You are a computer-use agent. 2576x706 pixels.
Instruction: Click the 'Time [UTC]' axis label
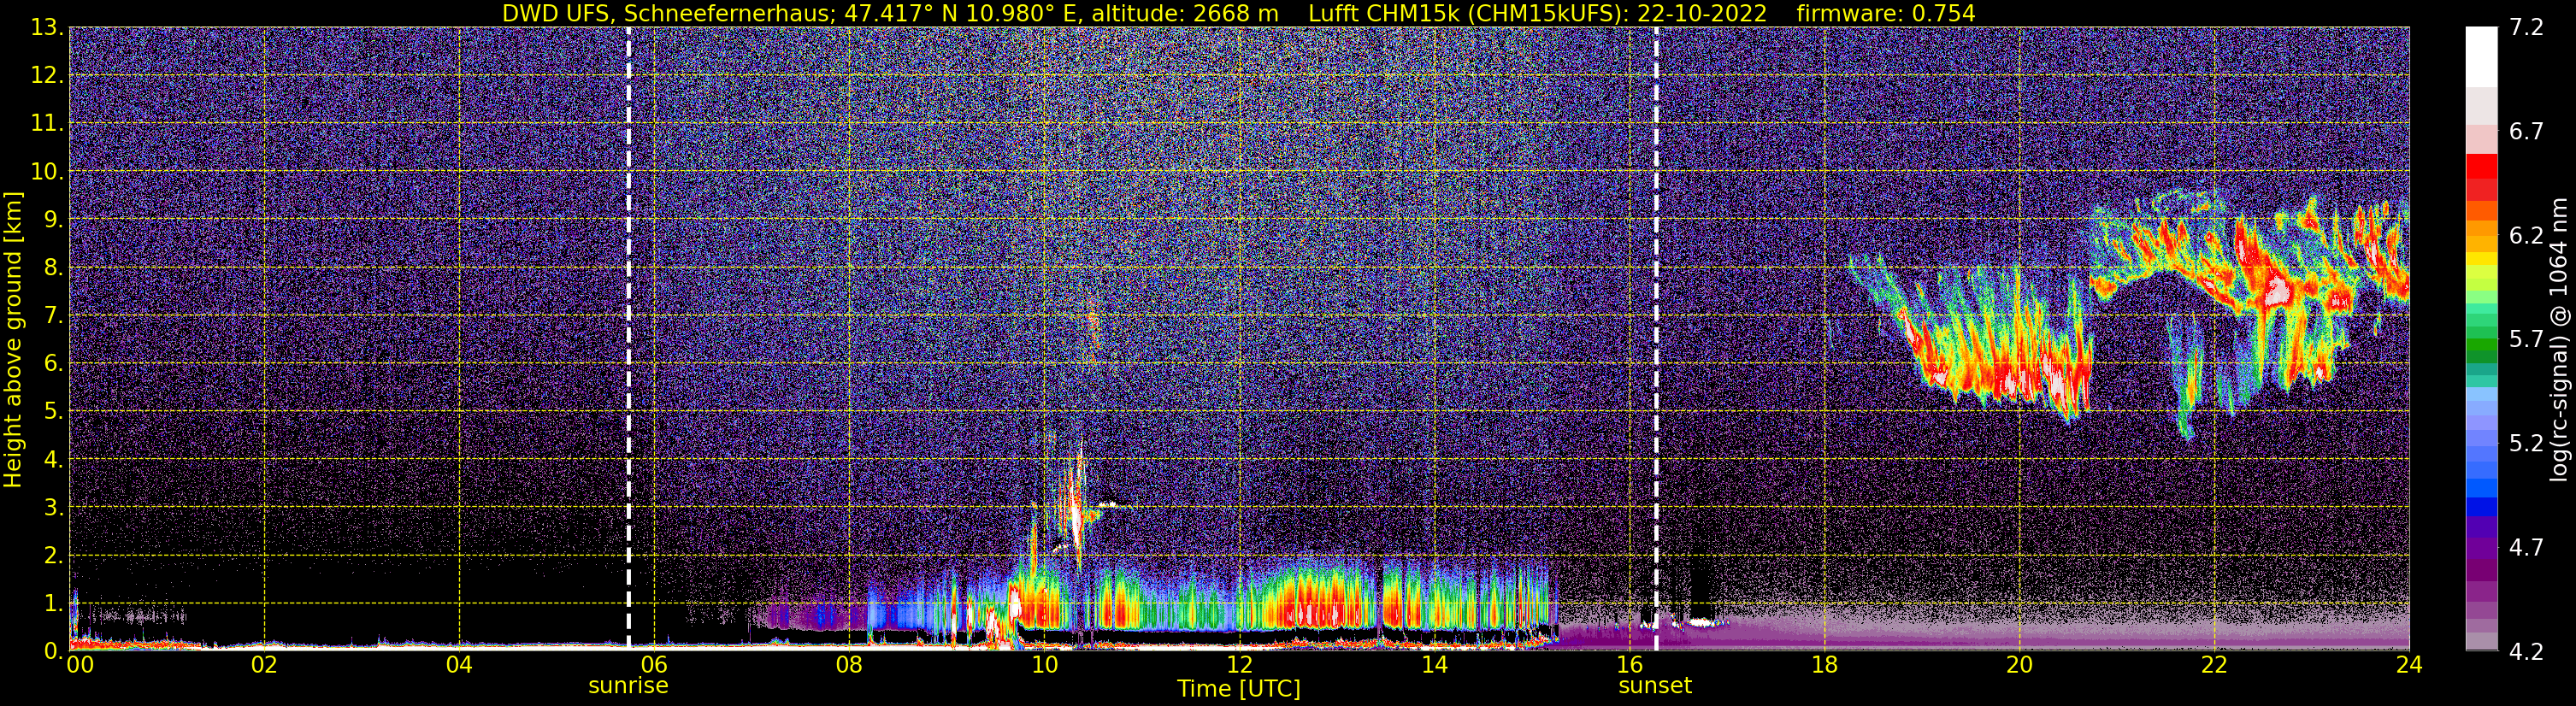pos(1239,689)
